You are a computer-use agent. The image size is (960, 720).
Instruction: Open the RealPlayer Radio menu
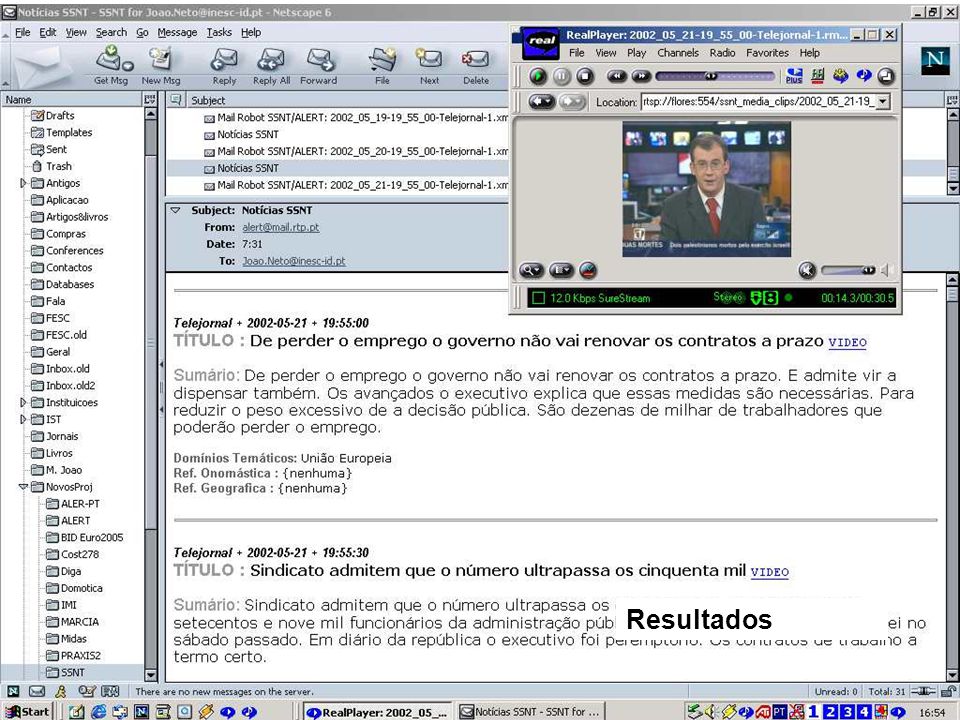click(722, 53)
